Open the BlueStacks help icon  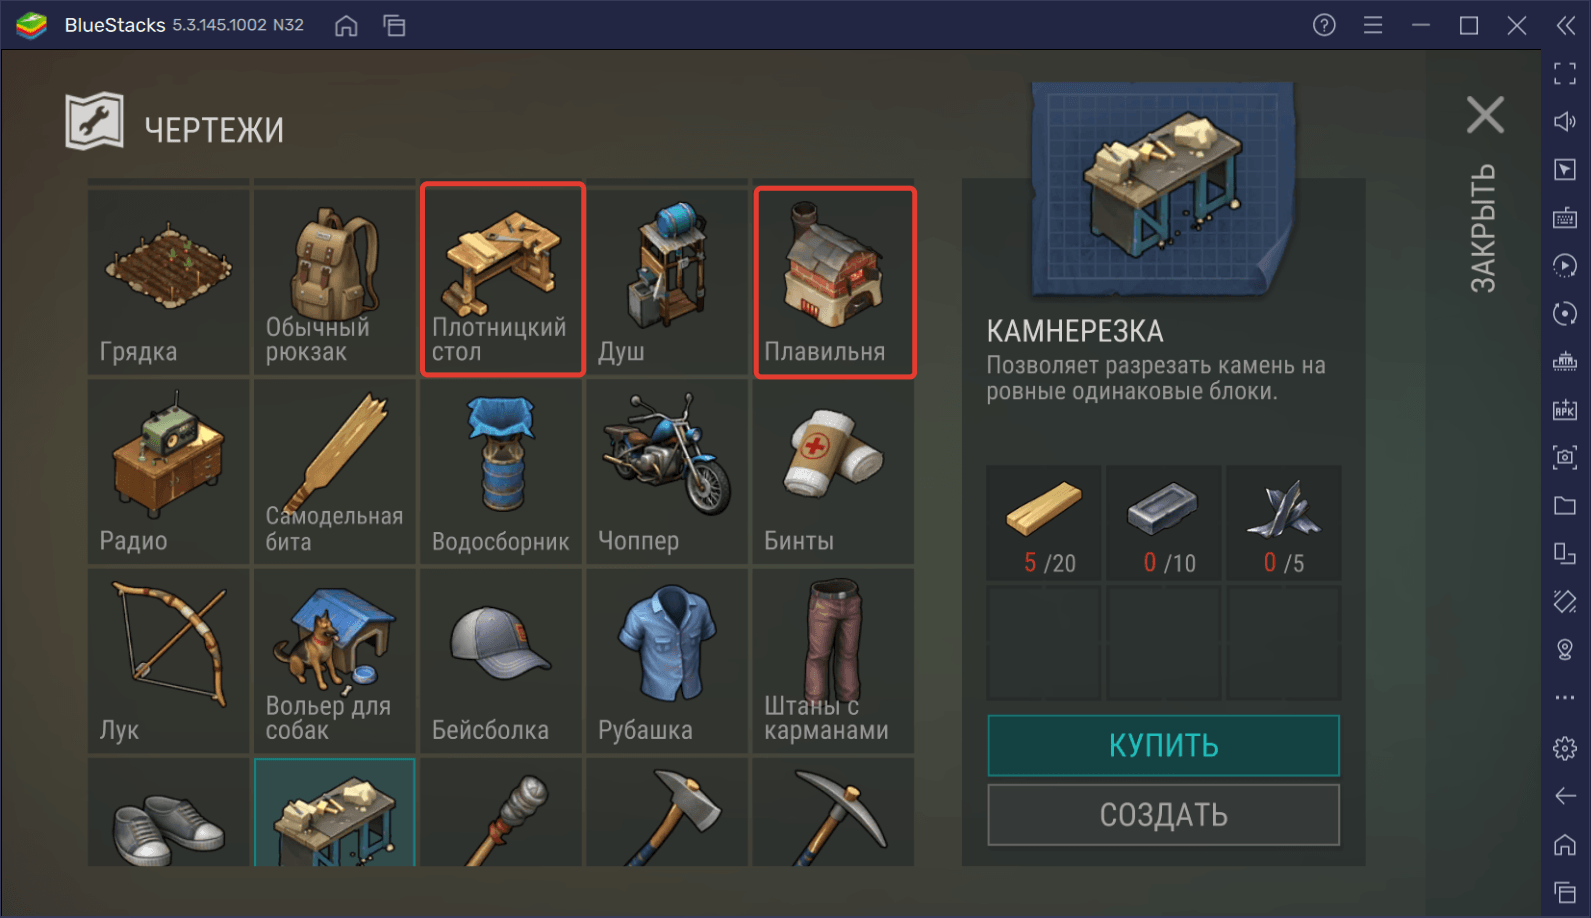point(1324,25)
